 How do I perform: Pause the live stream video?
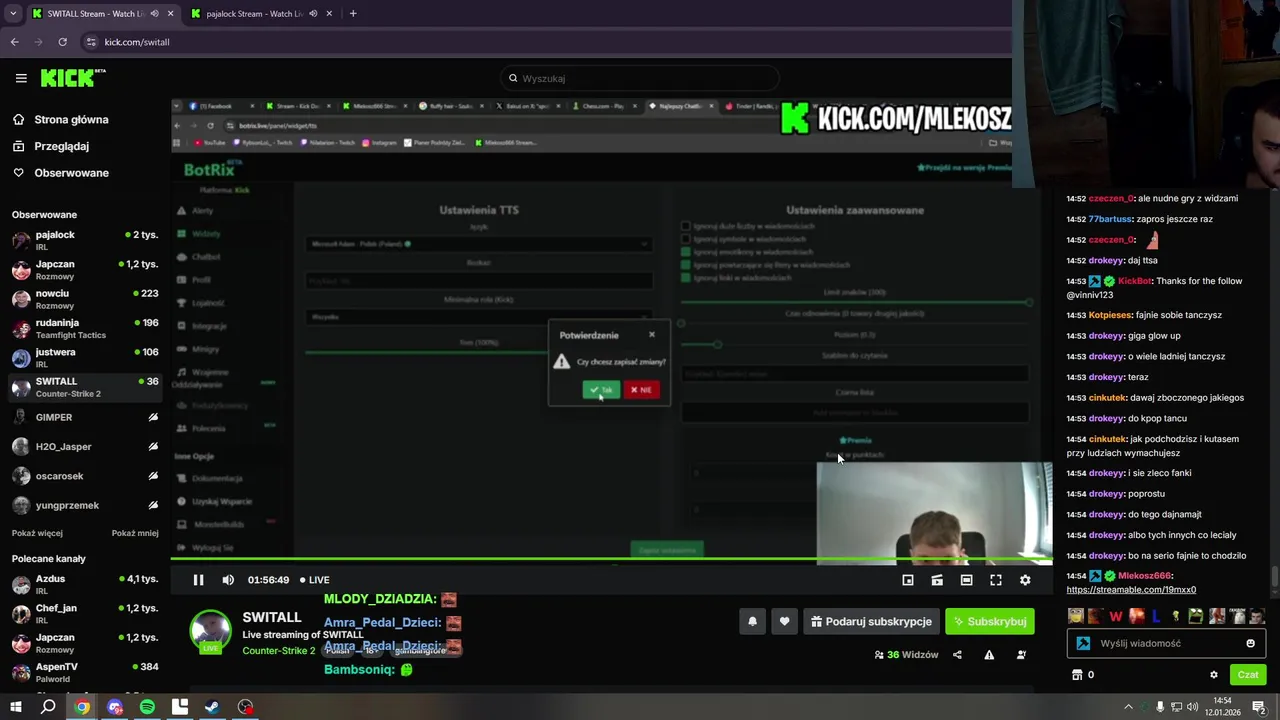point(198,580)
